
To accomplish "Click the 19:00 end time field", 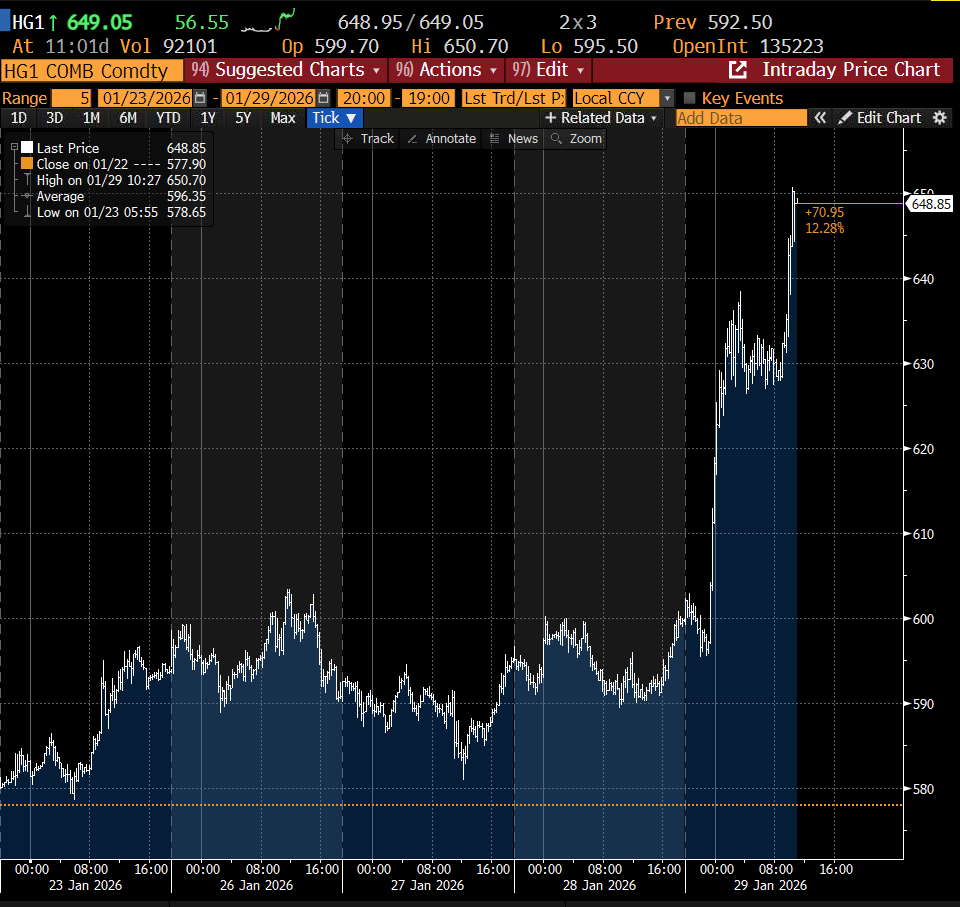I will pos(429,98).
